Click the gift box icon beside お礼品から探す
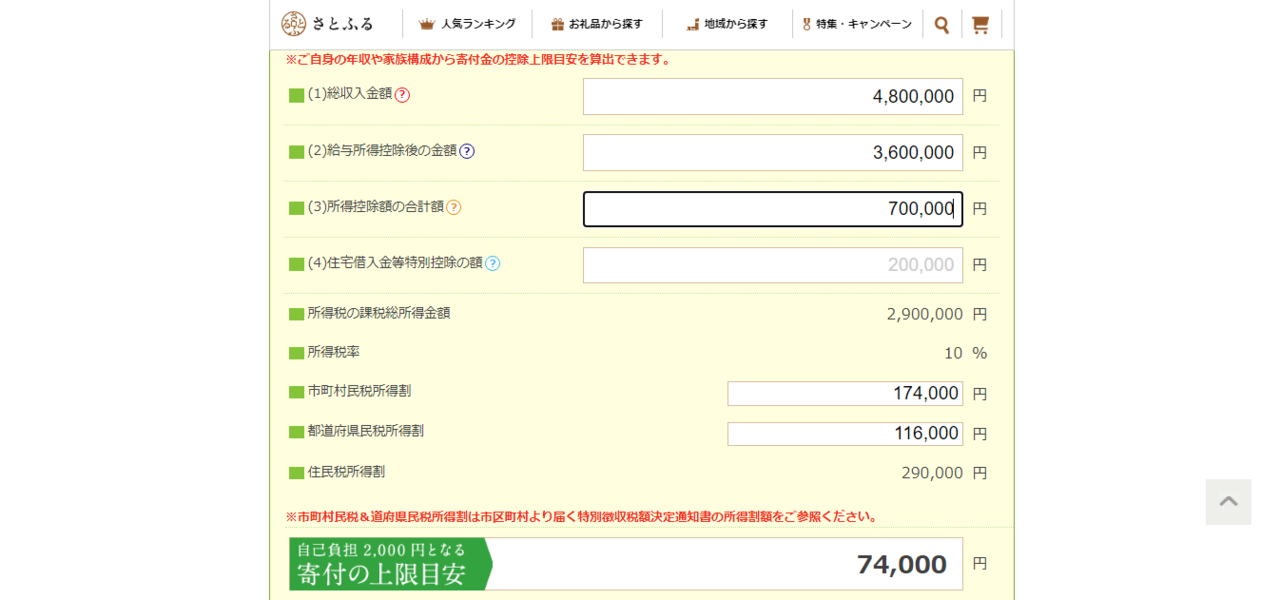 (x=558, y=24)
